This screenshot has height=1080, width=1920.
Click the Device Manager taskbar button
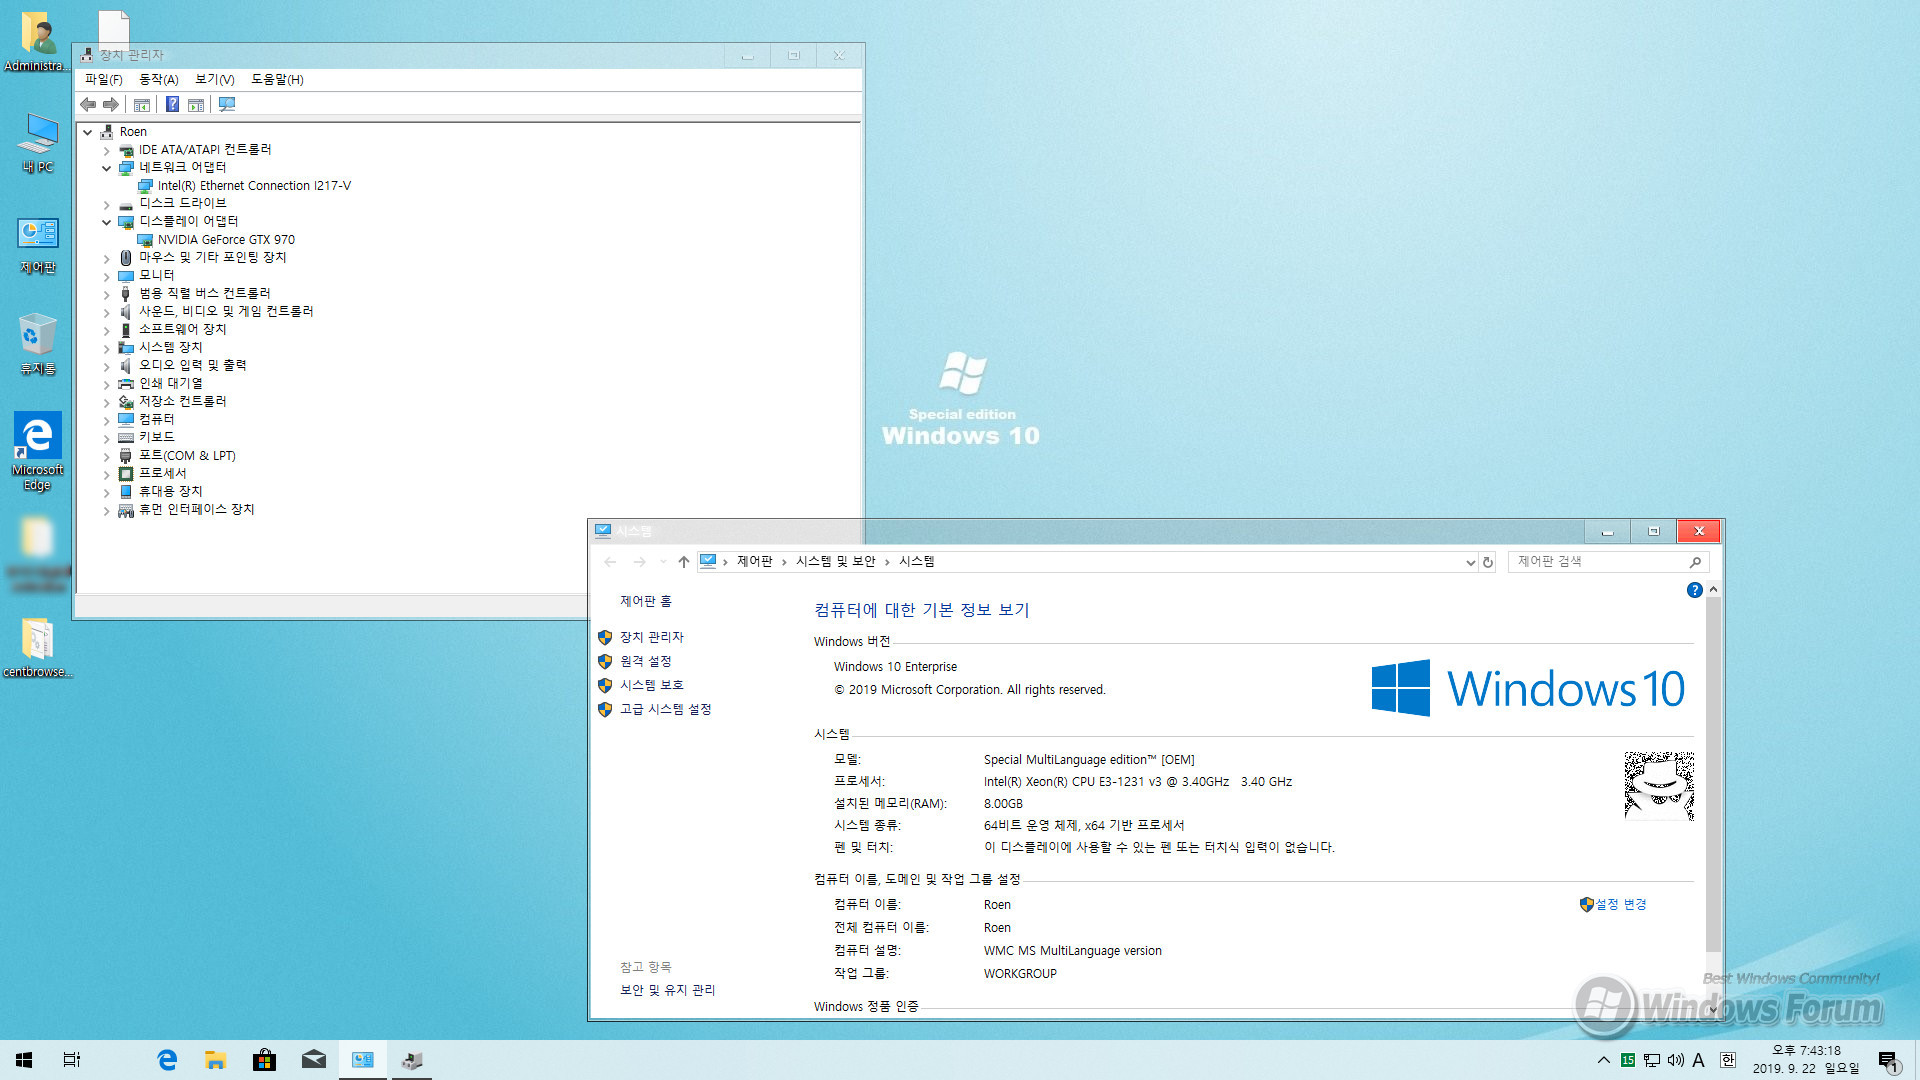(411, 1060)
